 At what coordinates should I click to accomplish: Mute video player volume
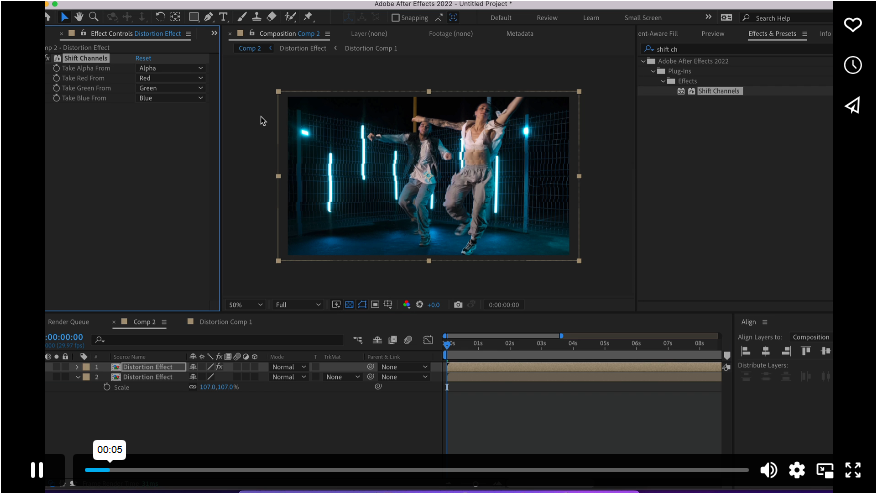(768, 470)
